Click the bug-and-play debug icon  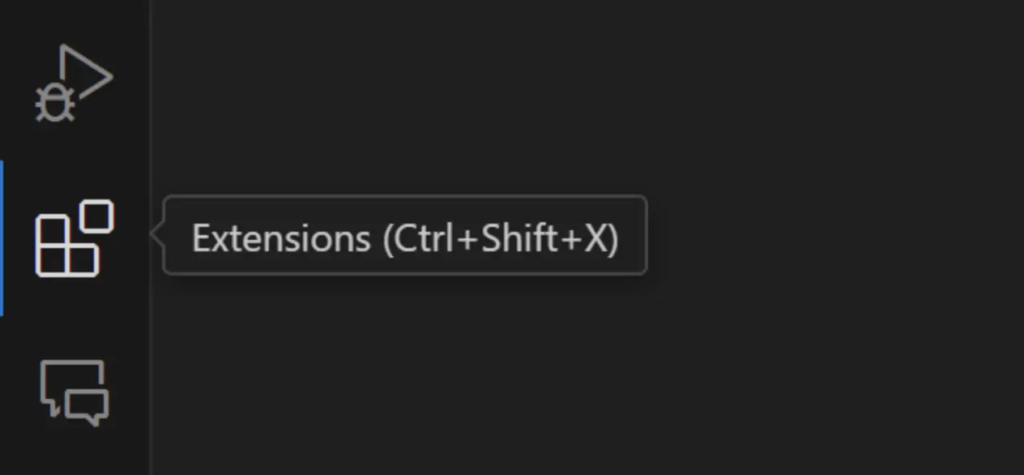[73, 84]
